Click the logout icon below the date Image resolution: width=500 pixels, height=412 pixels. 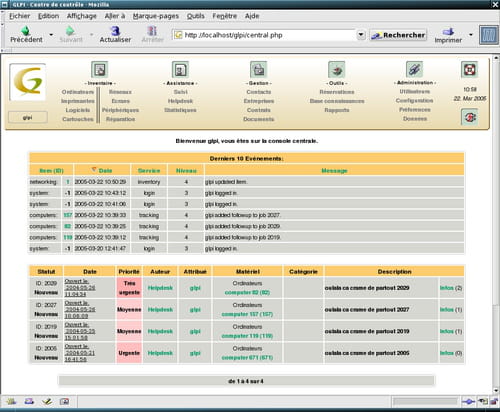point(470,117)
